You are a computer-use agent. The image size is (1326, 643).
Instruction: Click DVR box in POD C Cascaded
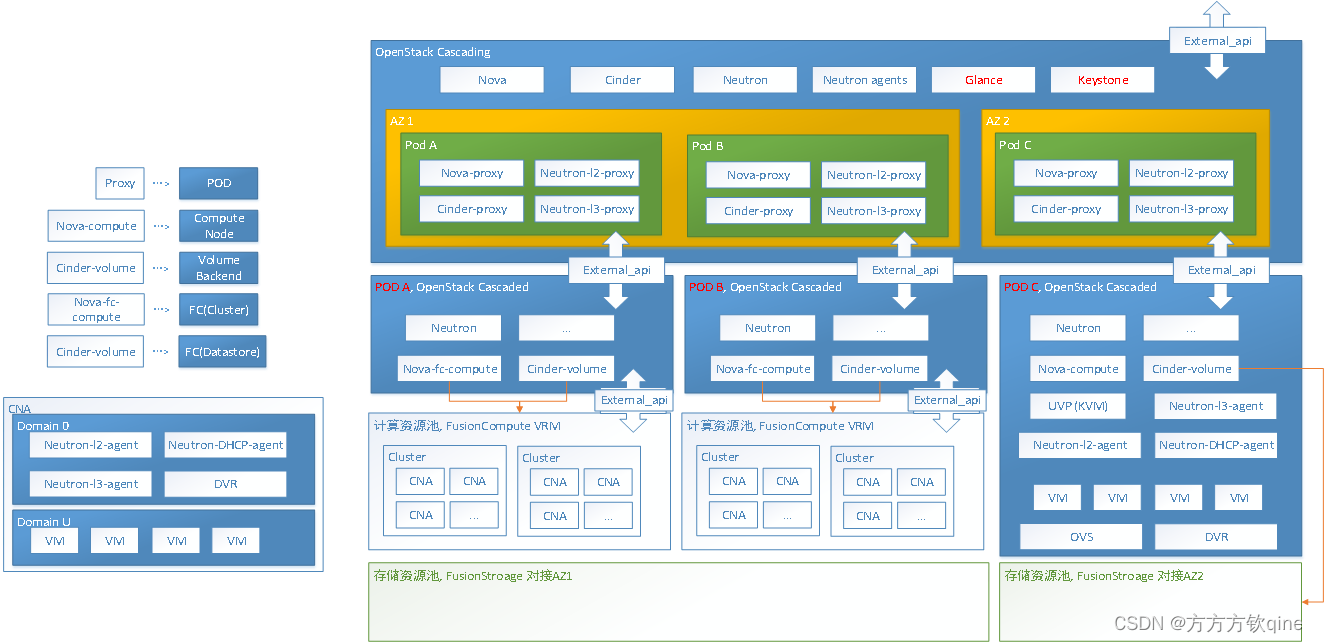(1216, 537)
